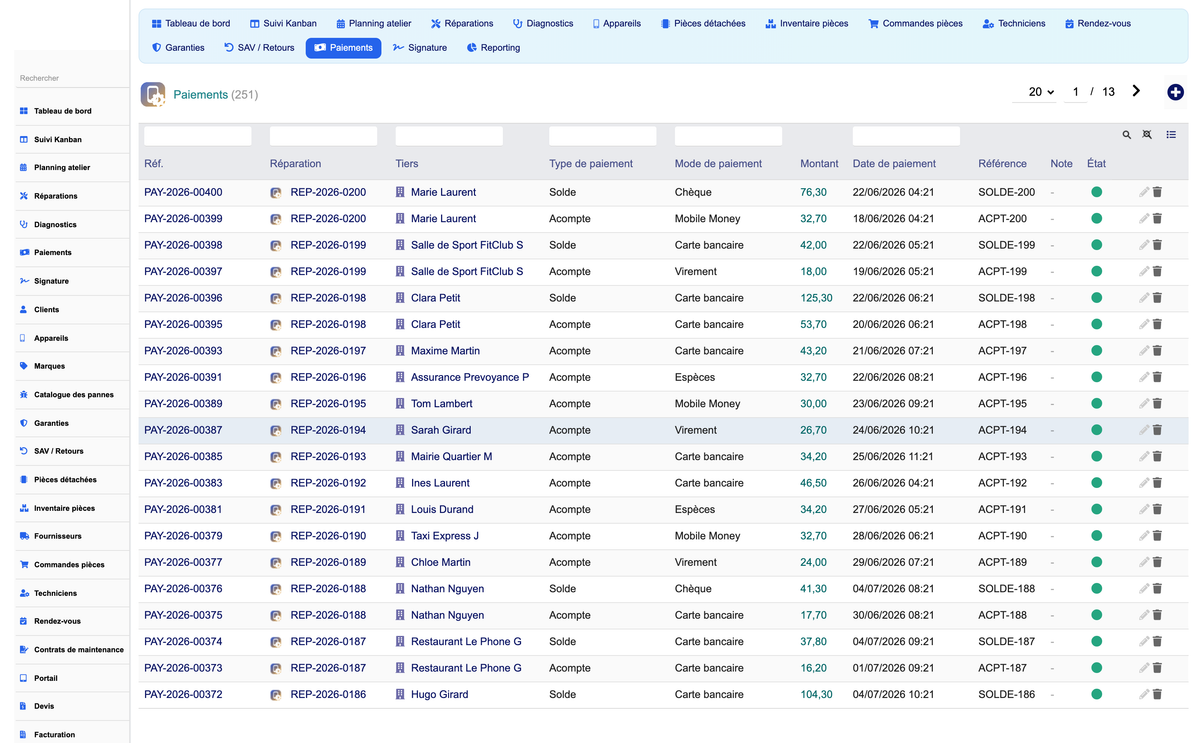This screenshot has height=743, width=1200.
Task: Edit payment PAY-2026-00393 pencil icon
Action: pos(1144,351)
